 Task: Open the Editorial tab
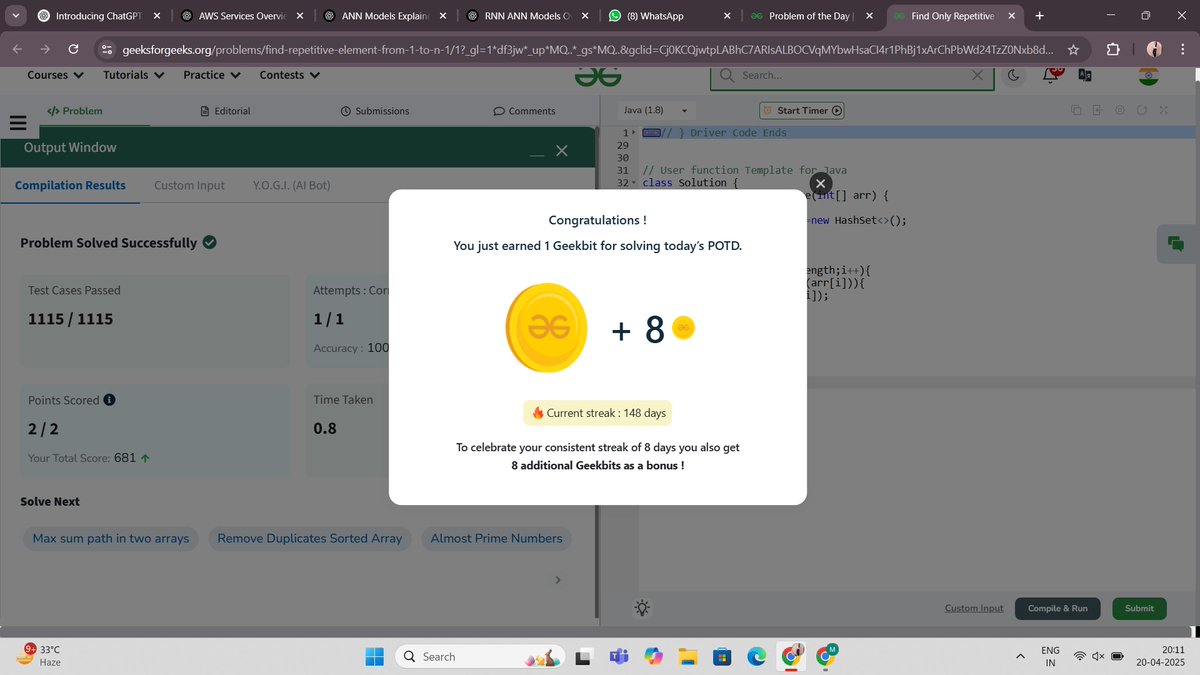tap(225, 111)
